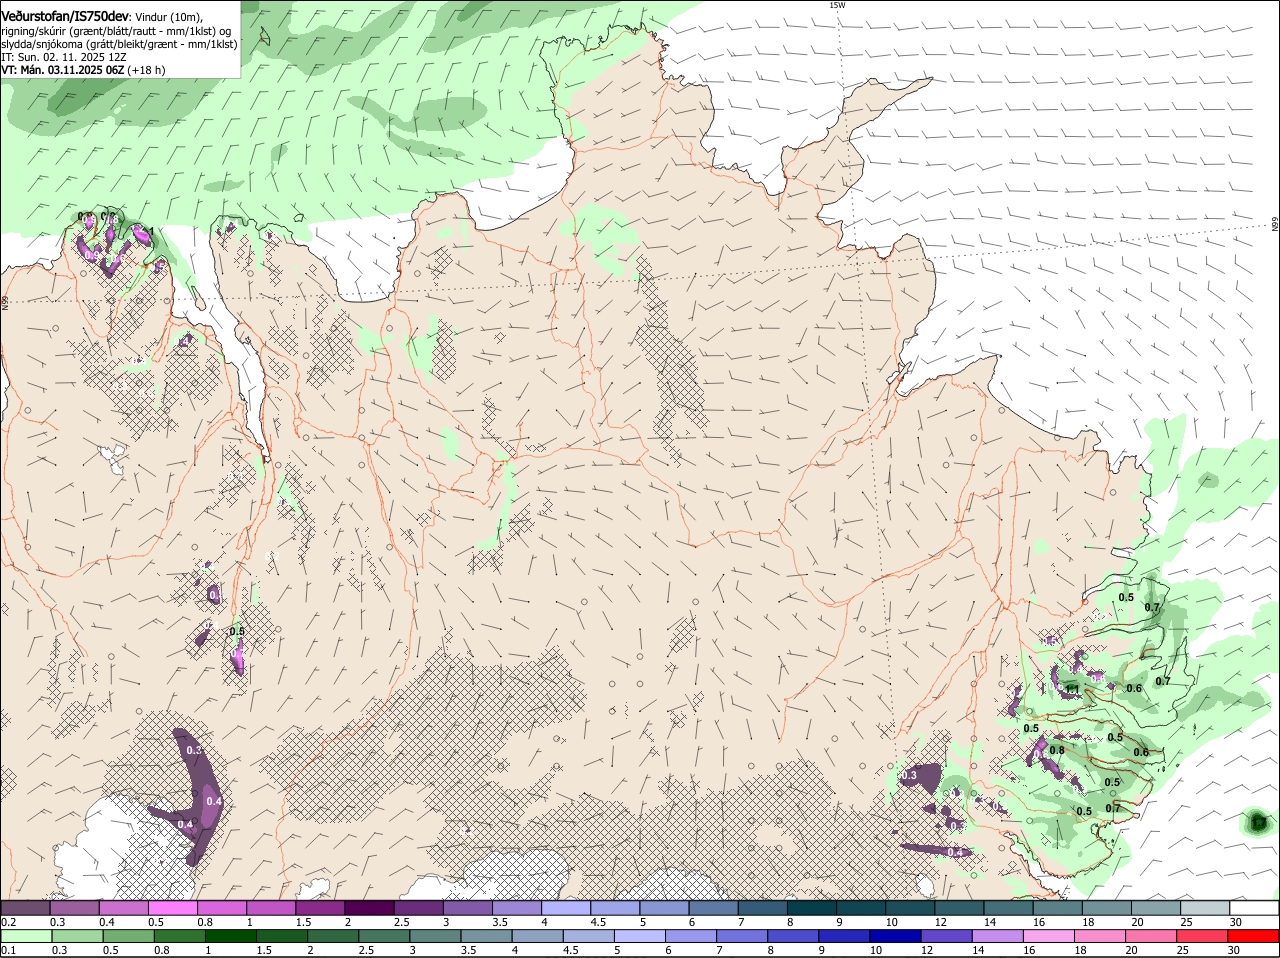Click the lavender 4–4.5 swatch in upper legend row
This screenshot has width=1280, height=958.
coord(566,908)
